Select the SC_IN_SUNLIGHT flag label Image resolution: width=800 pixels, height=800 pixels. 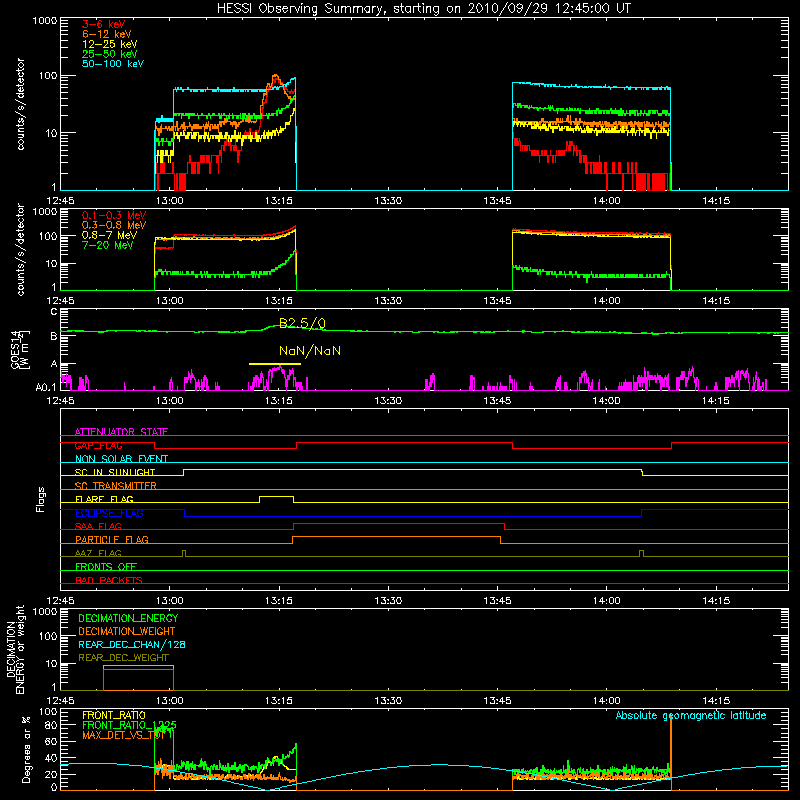pyautogui.click(x=115, y=472)
